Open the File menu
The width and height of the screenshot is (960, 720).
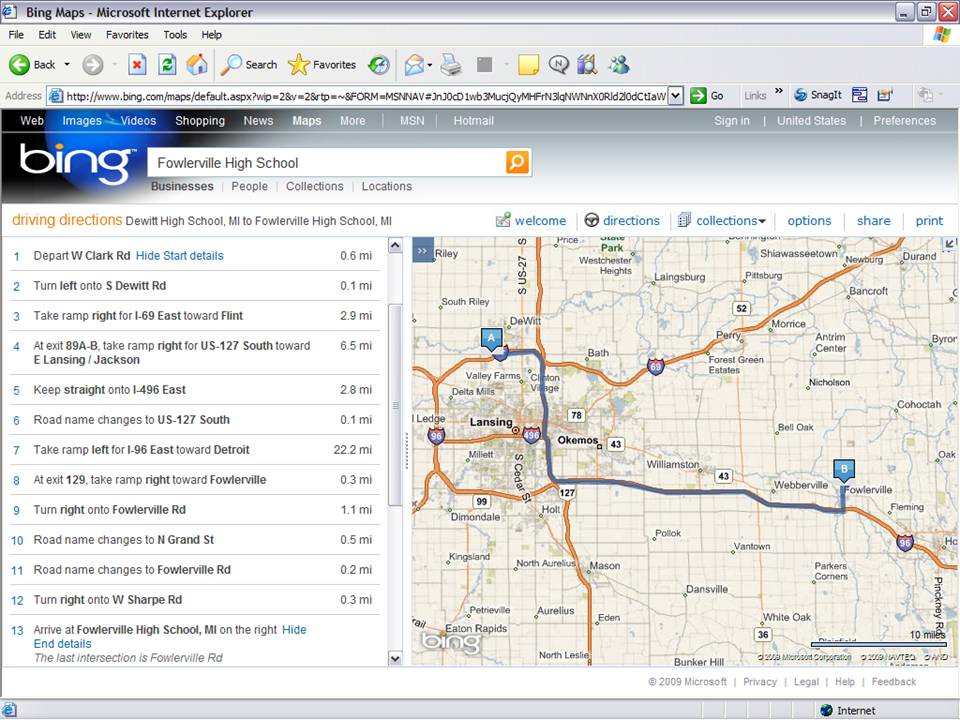(16, 35)
